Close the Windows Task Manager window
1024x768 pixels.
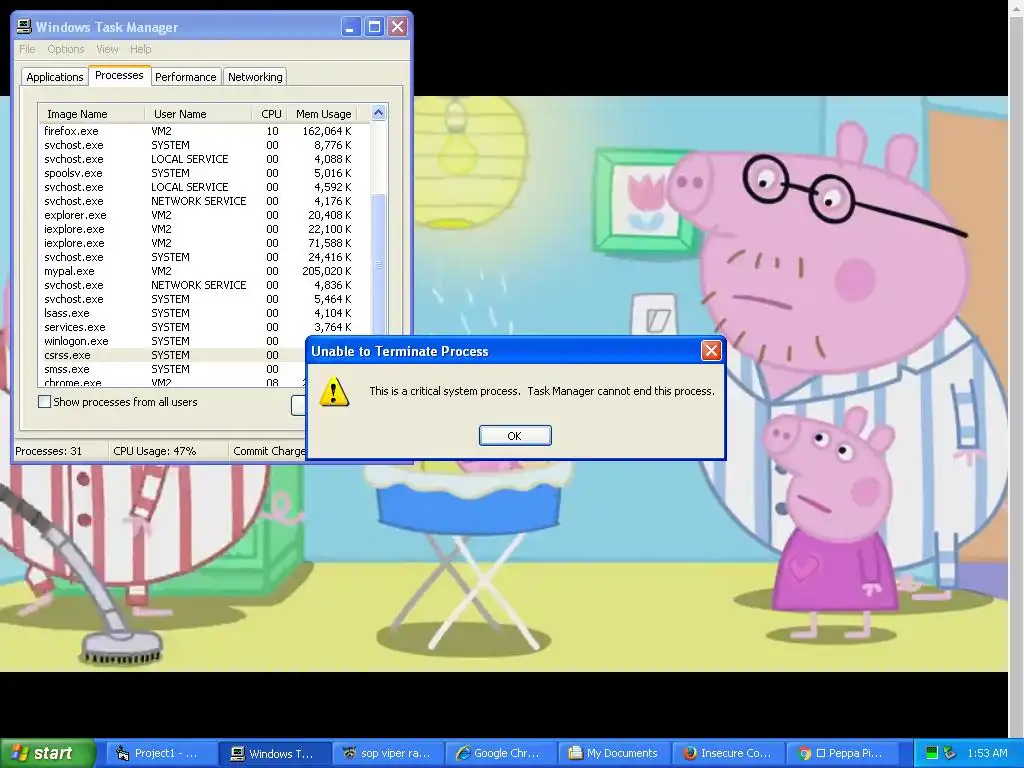397,27
